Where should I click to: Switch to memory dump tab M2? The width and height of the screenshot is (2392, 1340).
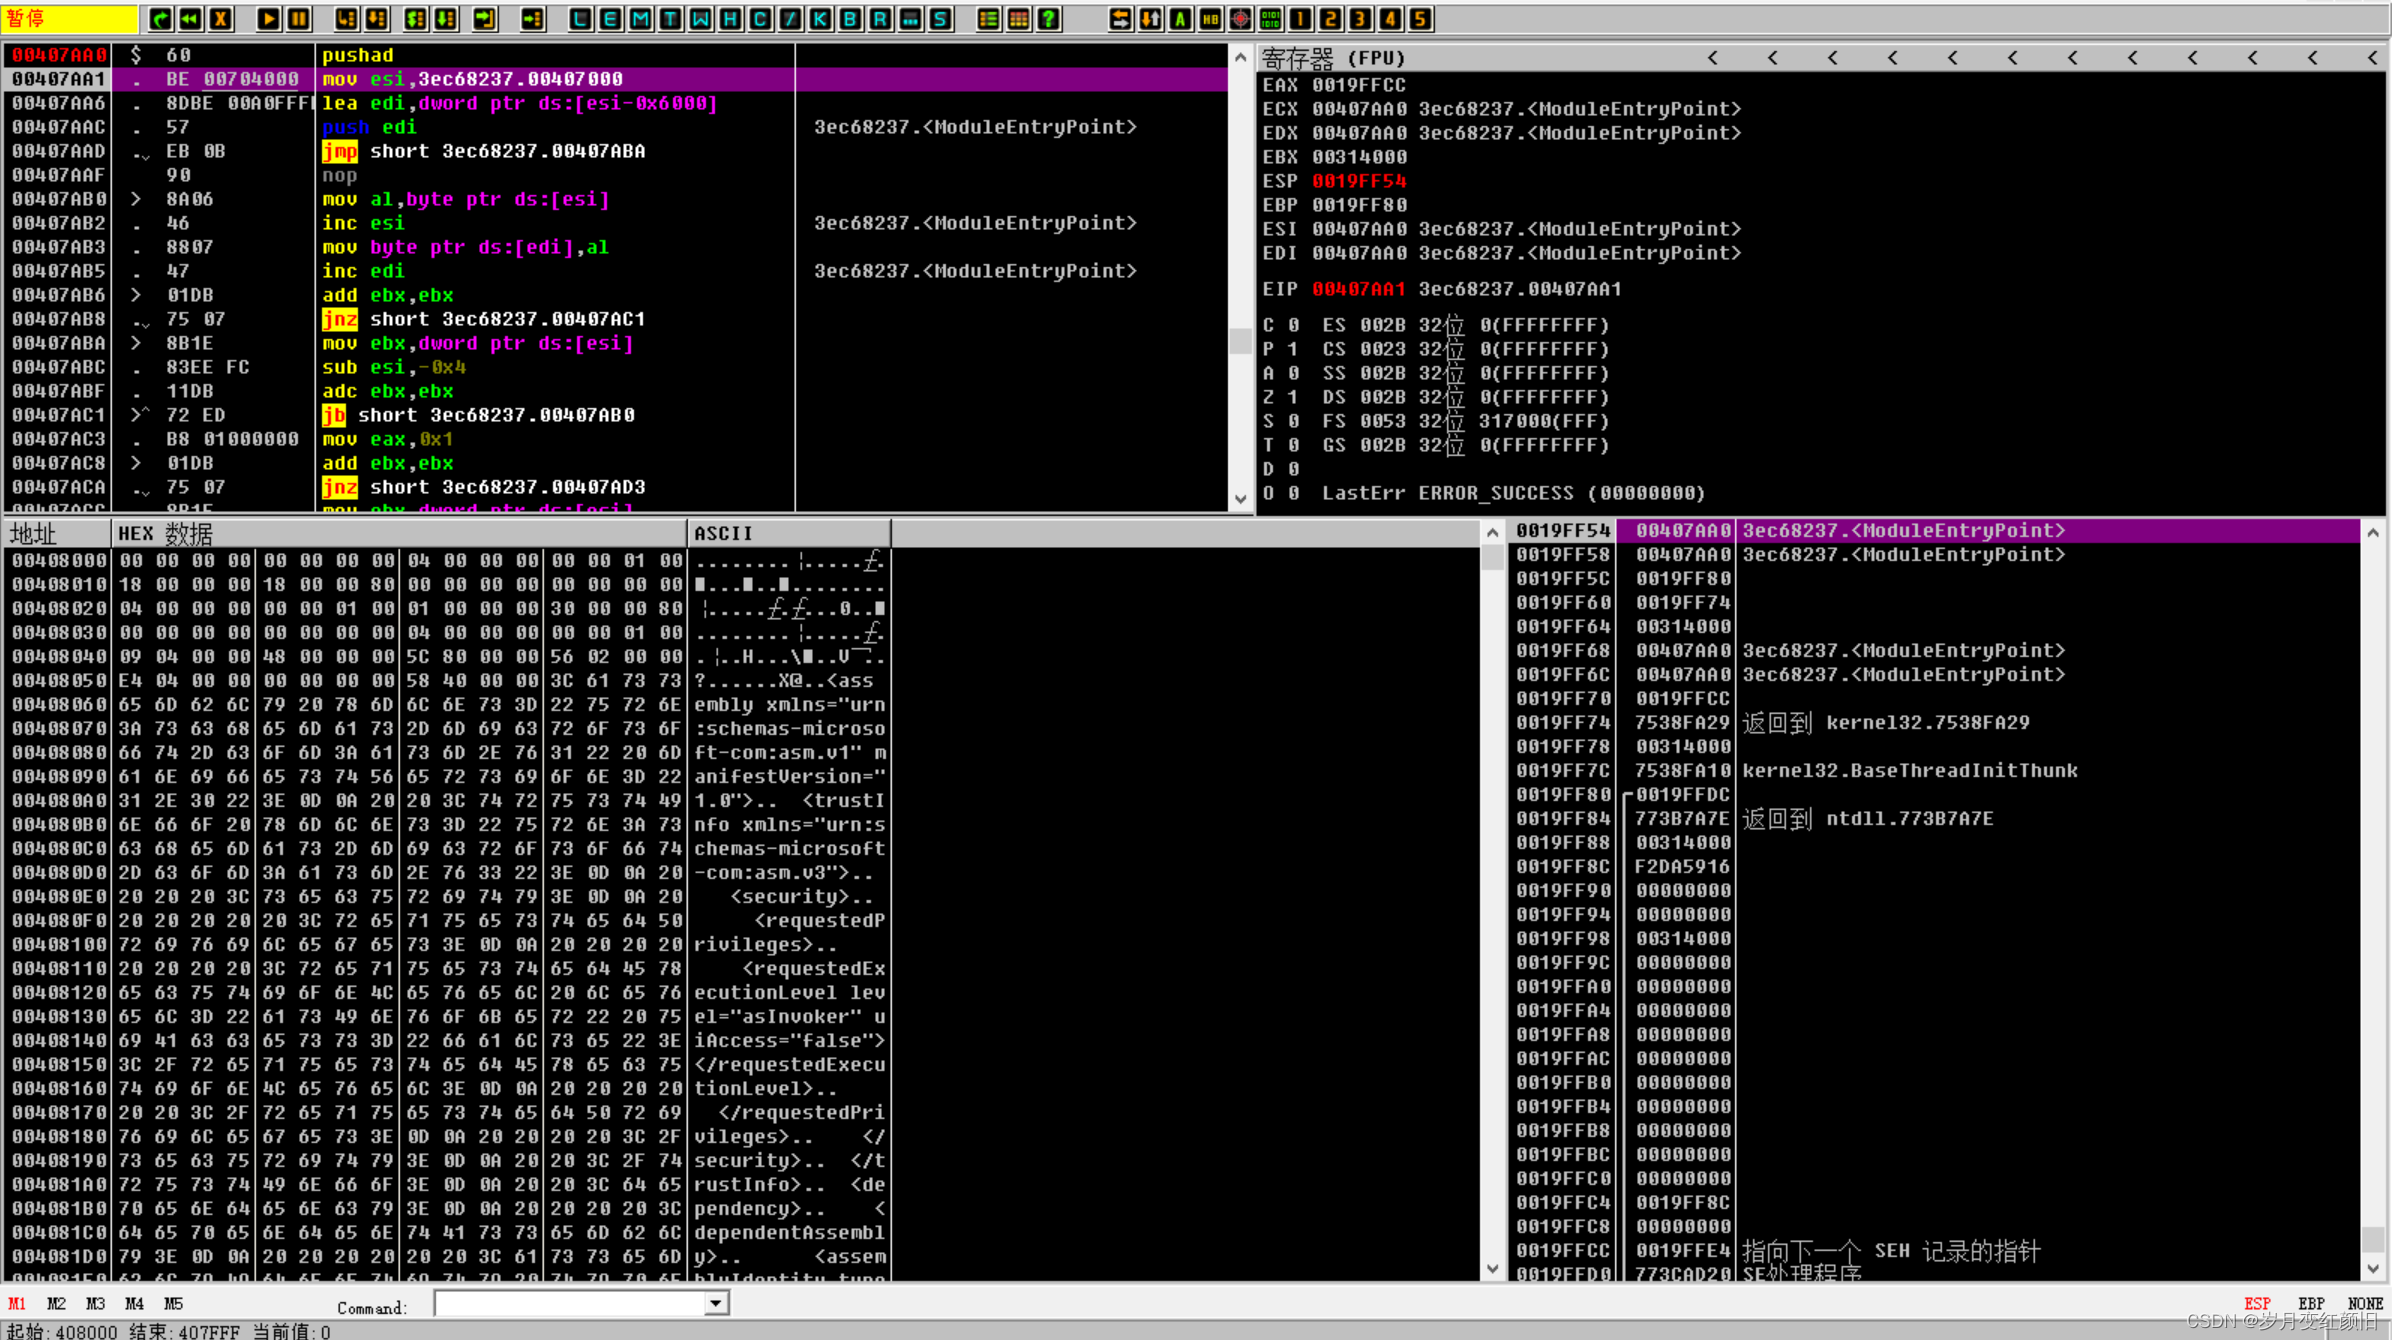[56, 1304]
